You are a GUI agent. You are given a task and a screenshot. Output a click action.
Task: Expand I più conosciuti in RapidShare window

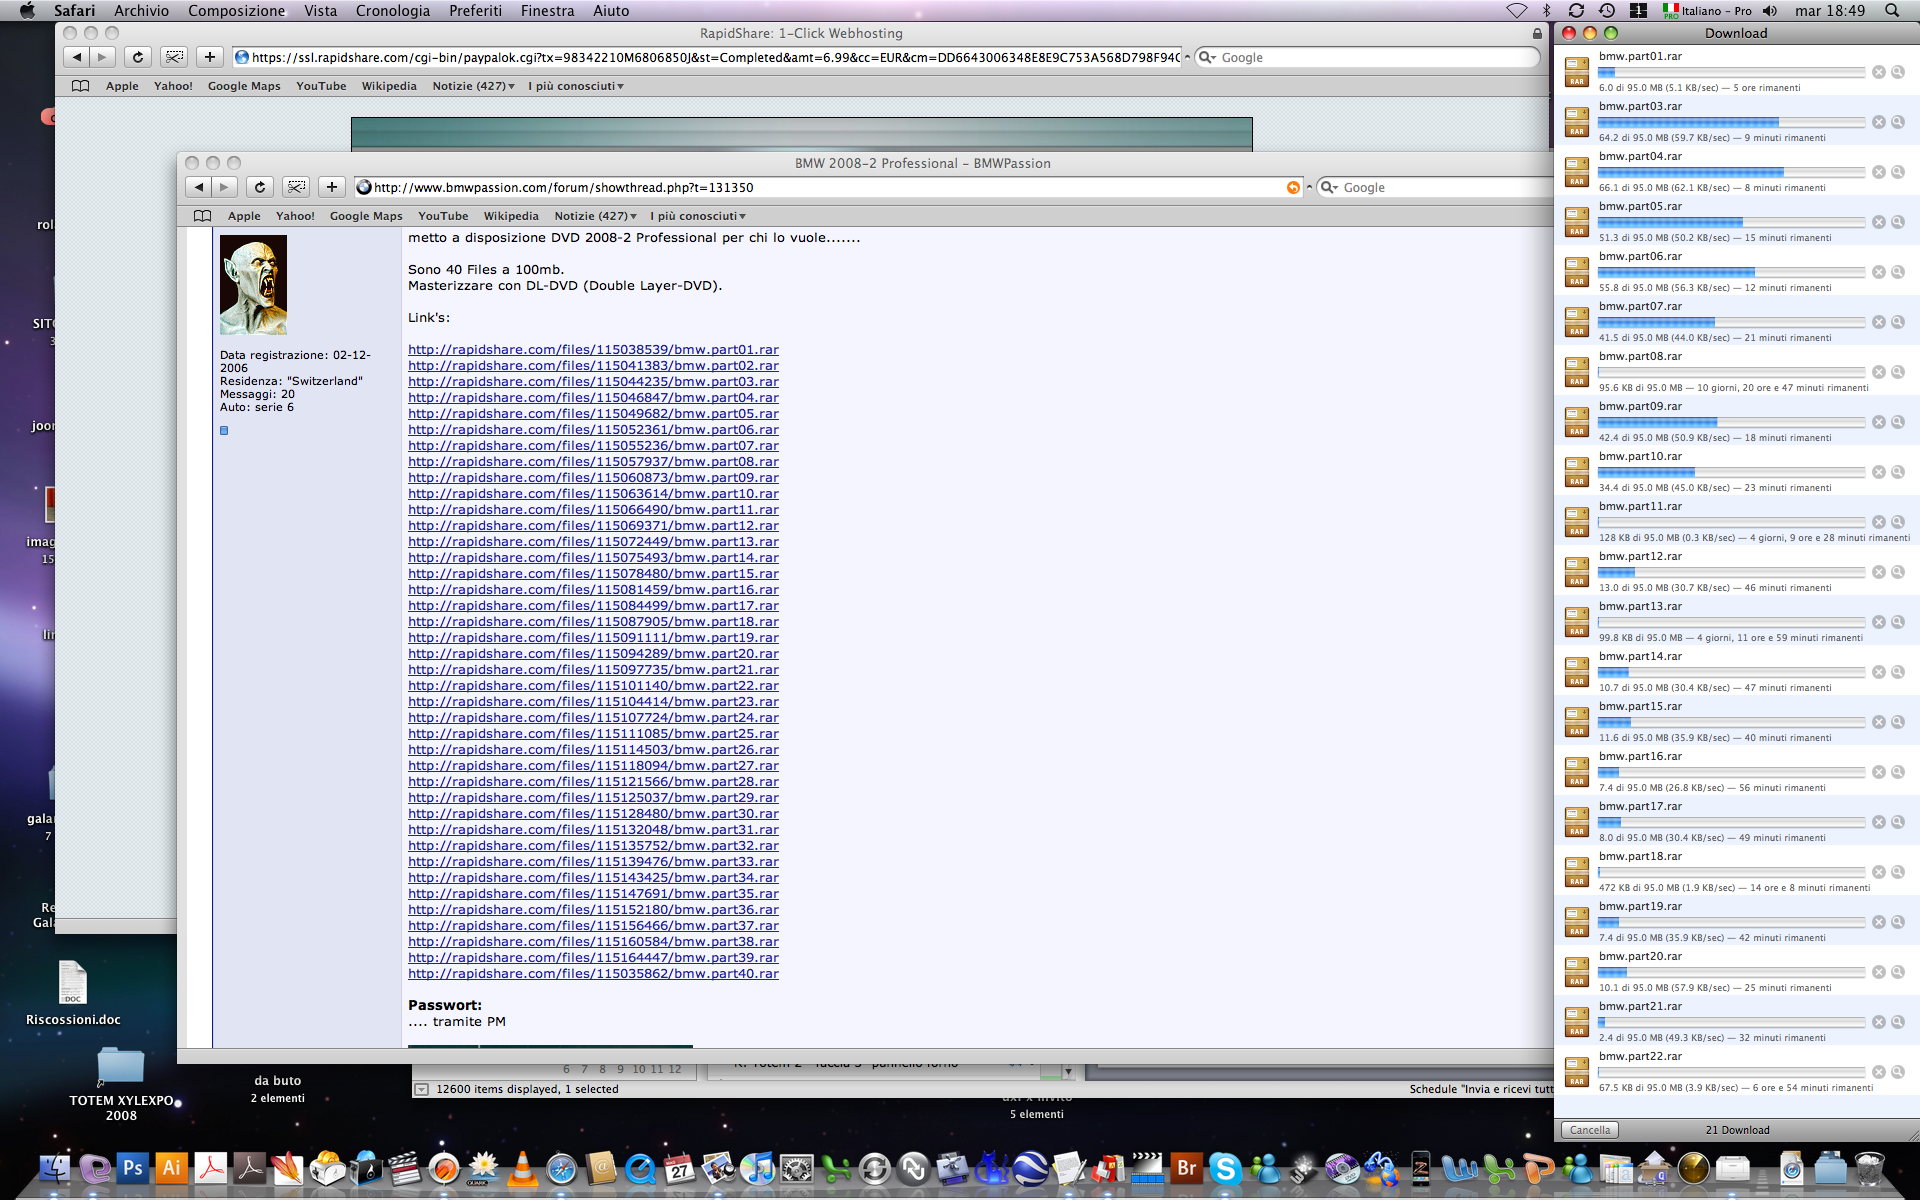[x=575, y=86]
